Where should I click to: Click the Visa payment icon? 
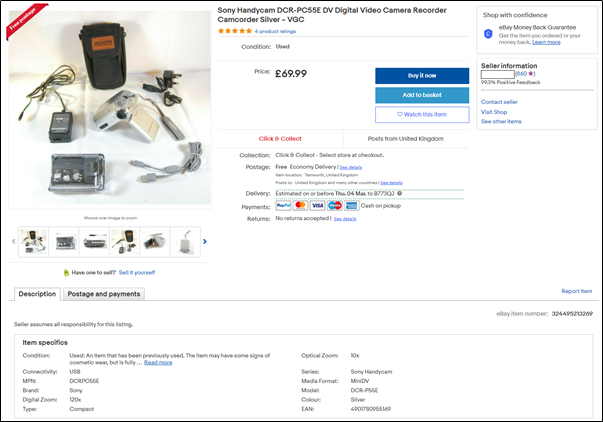[x=318, y=206]
